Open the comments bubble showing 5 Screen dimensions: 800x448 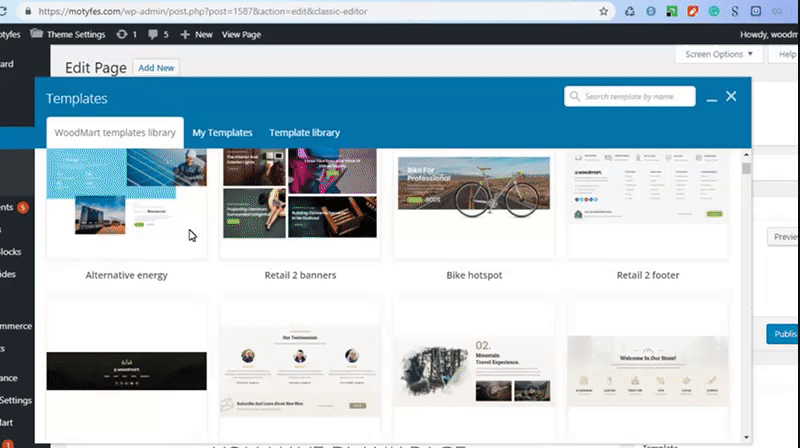(158, 34)
